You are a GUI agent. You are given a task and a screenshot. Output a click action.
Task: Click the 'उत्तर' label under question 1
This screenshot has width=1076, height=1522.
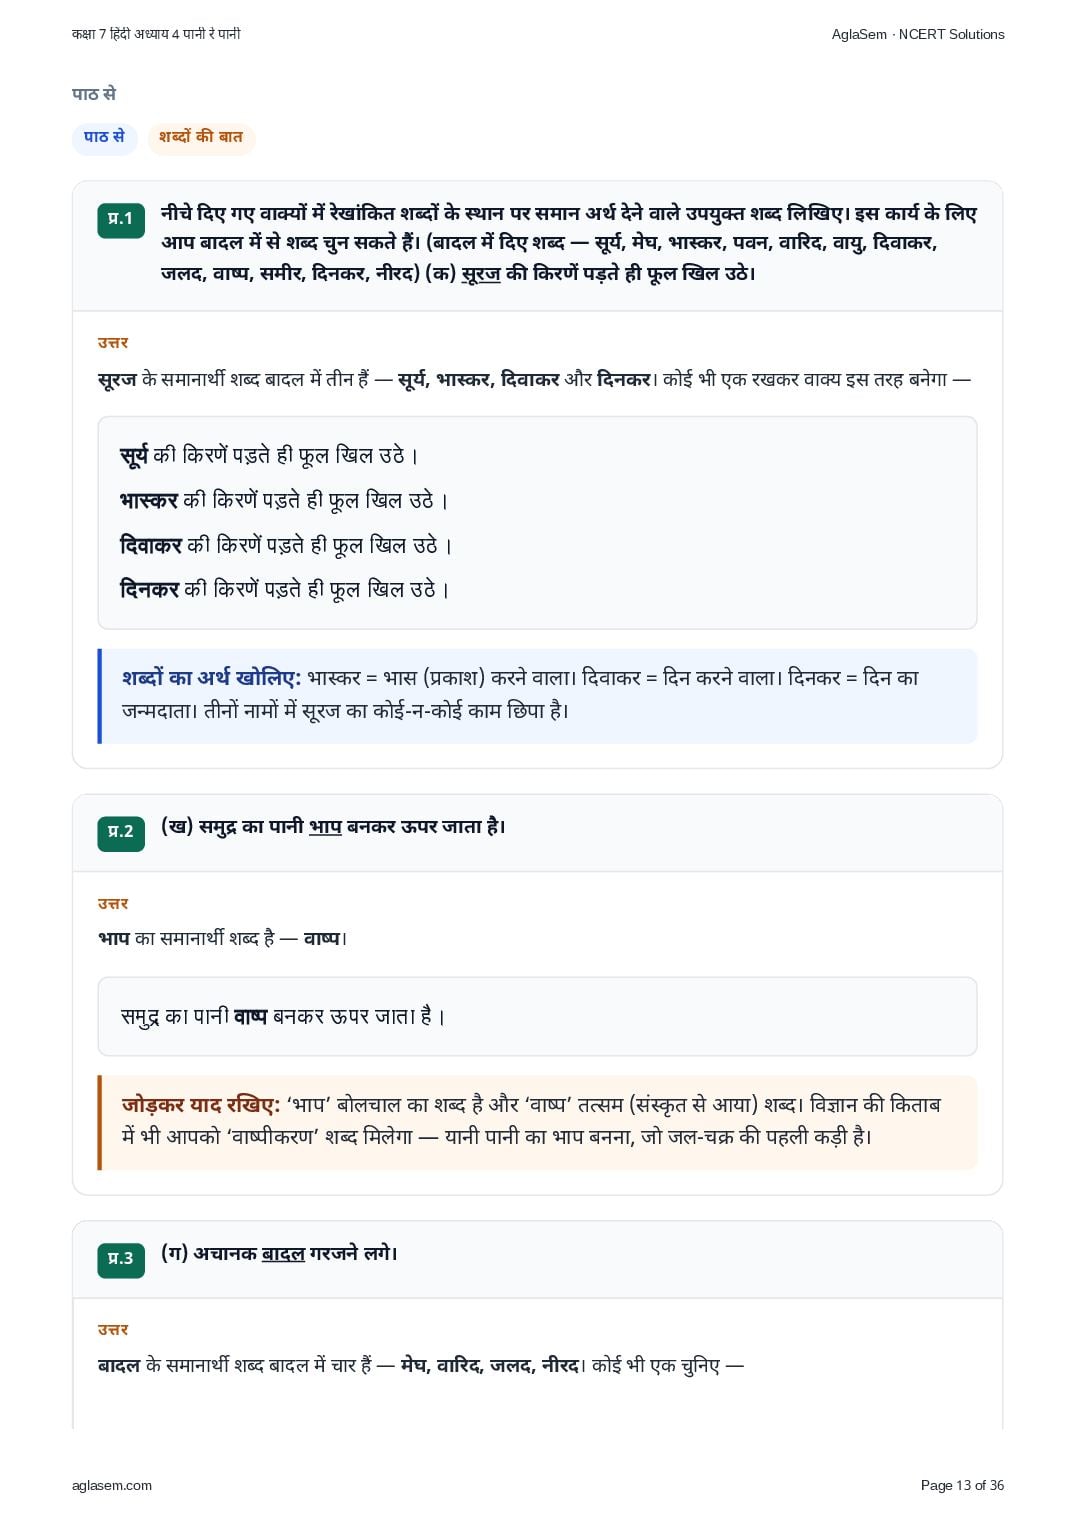tap(113, 343)
